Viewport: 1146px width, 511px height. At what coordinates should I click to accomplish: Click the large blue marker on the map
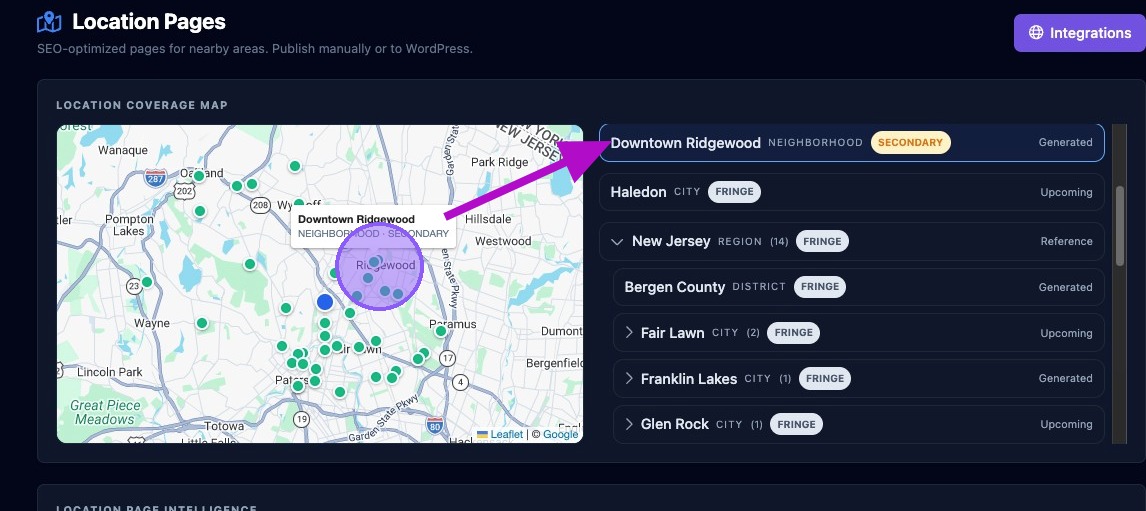click(325, 302)
